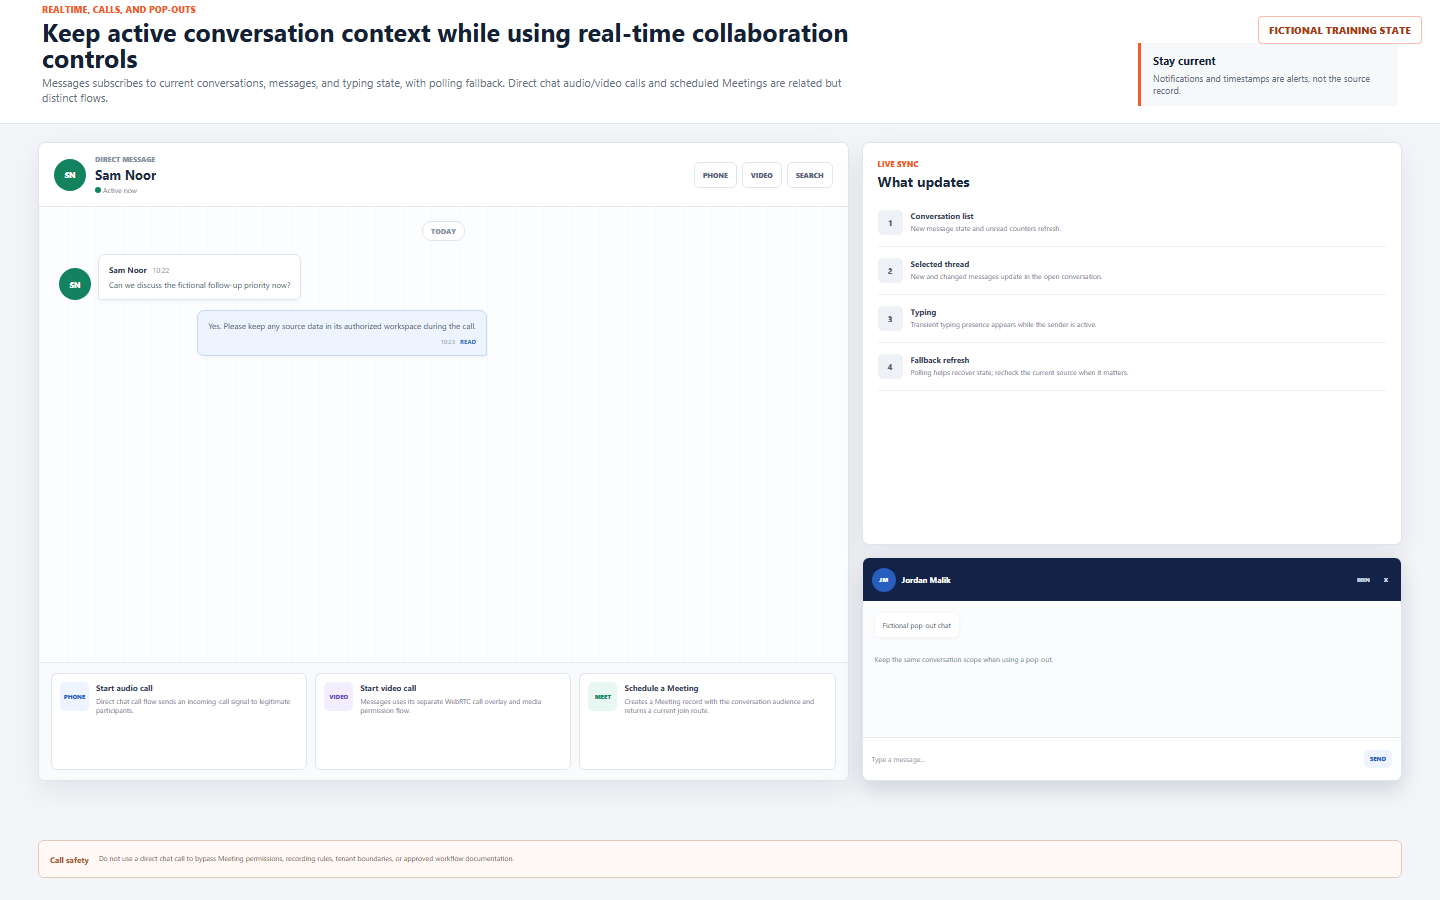Click the number 1 badge for Conversation list

890,223
